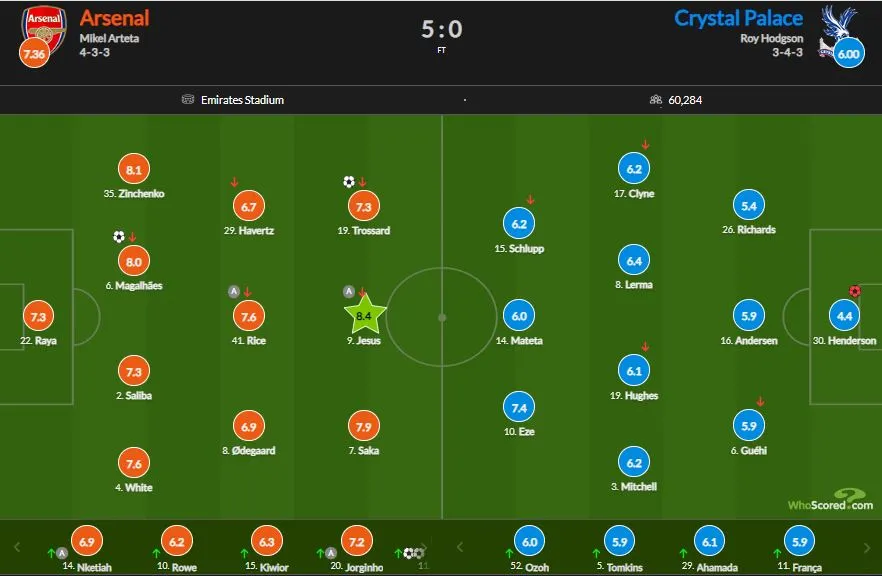The width and height of the screenshot is (882, 576).
Task: Select Eze's 7.4 rating badge
Action: (519, 408)
